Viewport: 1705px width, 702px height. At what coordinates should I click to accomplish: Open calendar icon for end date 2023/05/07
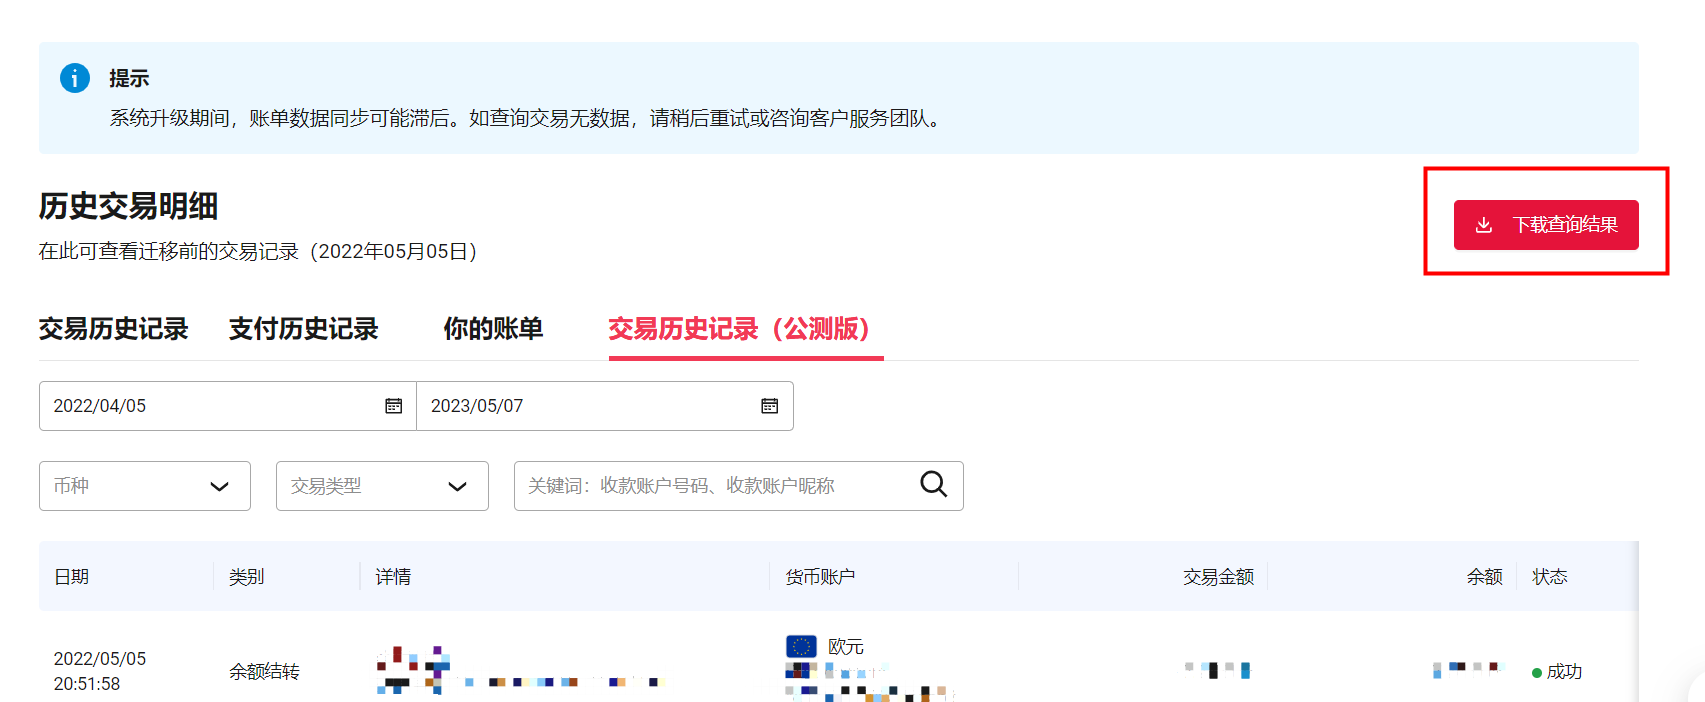pos(770,406)
